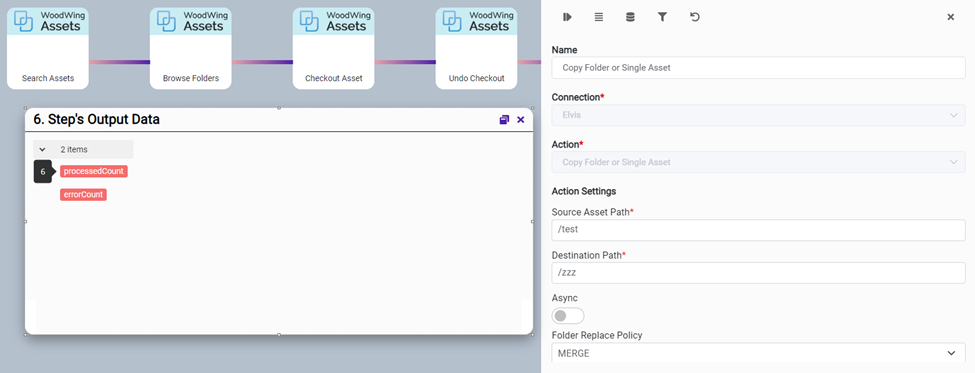The image size is (975, 373).
Task: Open the Folder Replace Policy dropdown
Action: coord(759,352)
